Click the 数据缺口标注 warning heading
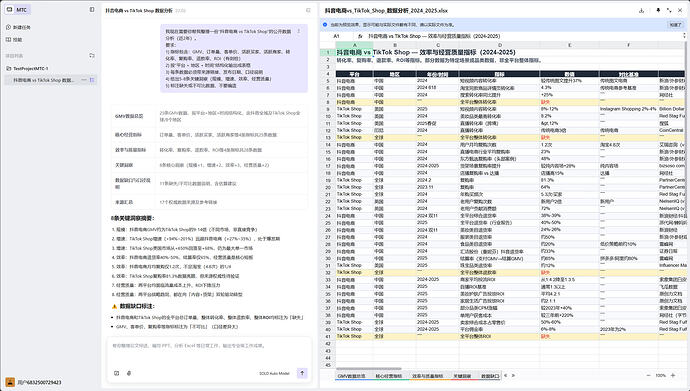The height and width of the screenshot is (391, 690). [x=133, y=306]
